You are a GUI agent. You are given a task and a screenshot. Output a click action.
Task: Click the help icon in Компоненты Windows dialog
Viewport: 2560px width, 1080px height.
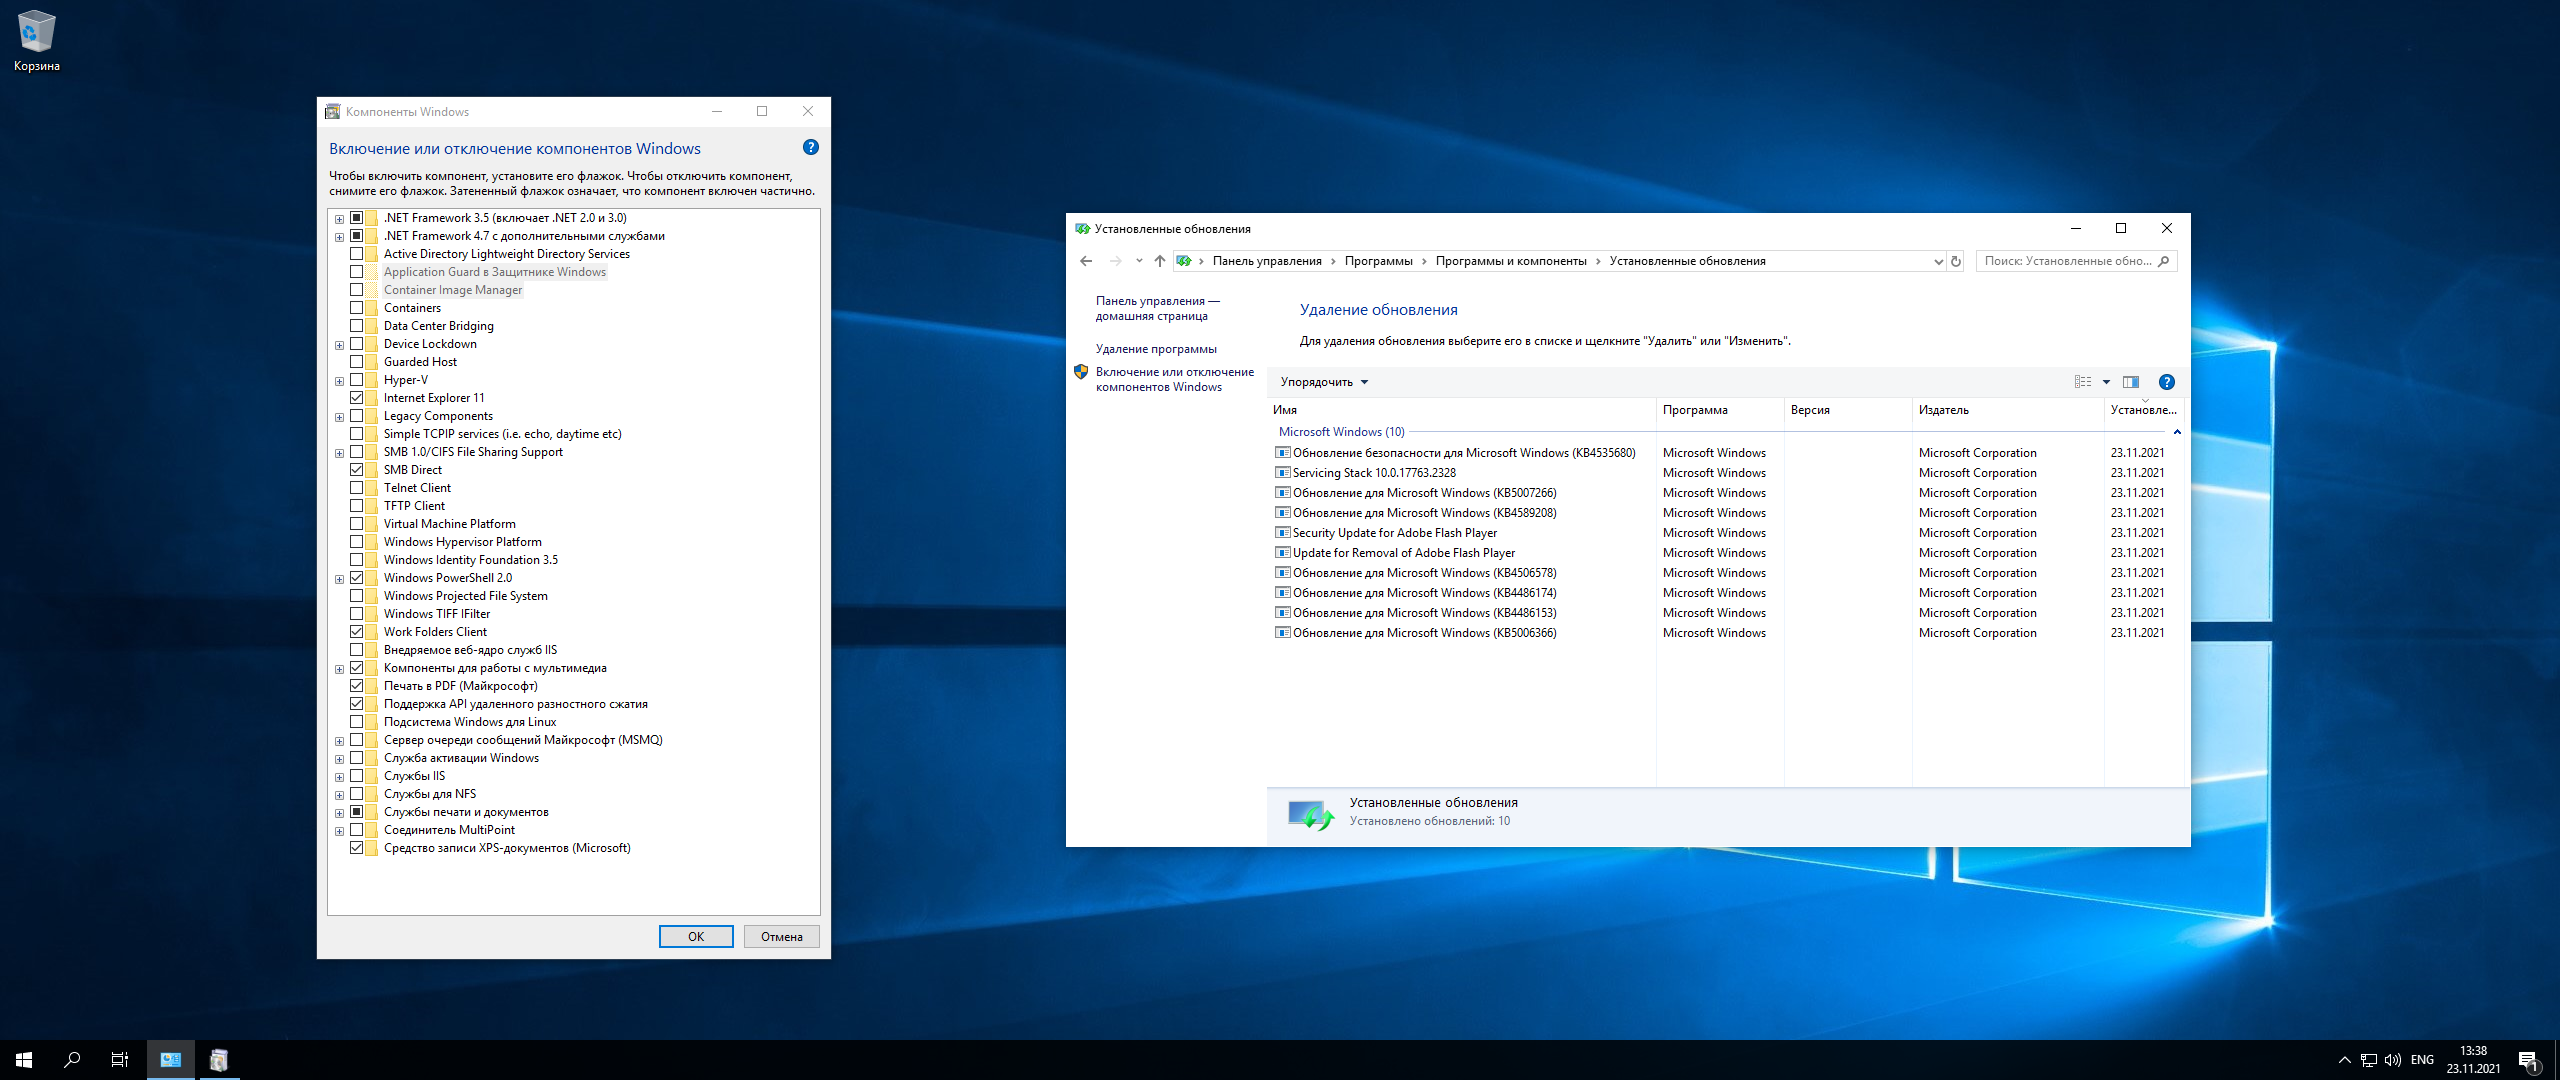(811, 147)
